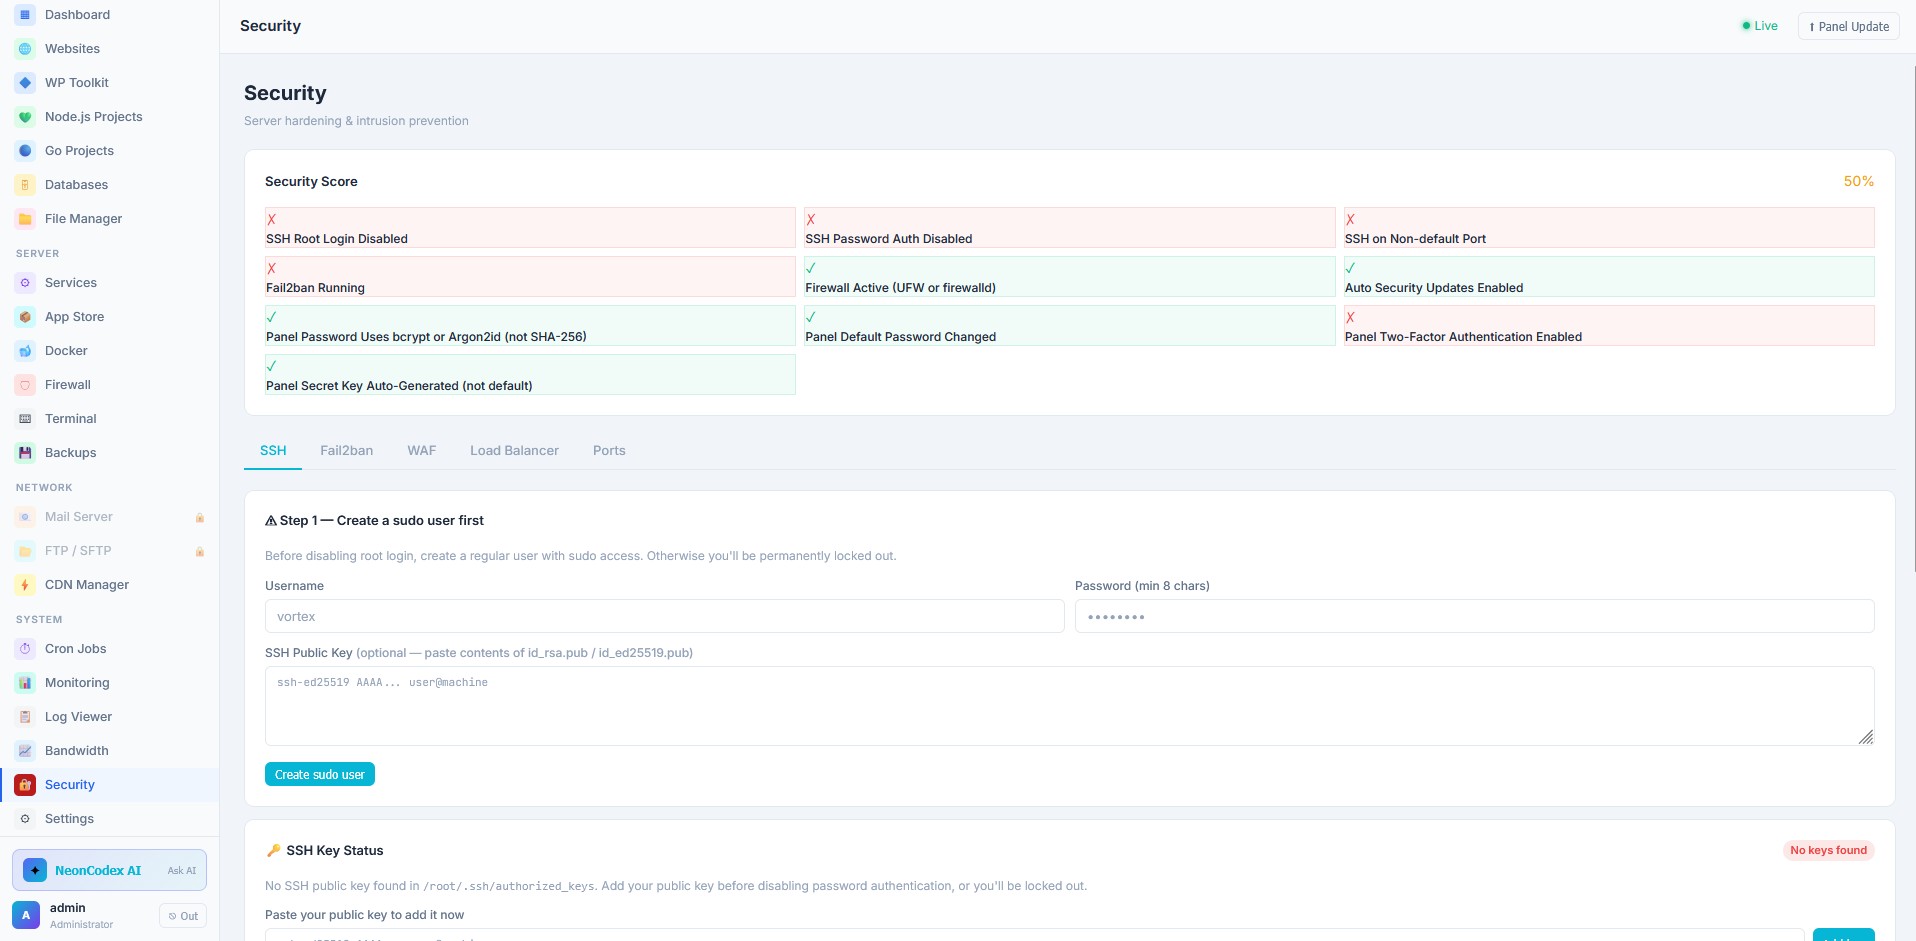The height and width of the screenshot is (941, 1916).
Task: Click the Services gear icon
Action: (25, 283)
